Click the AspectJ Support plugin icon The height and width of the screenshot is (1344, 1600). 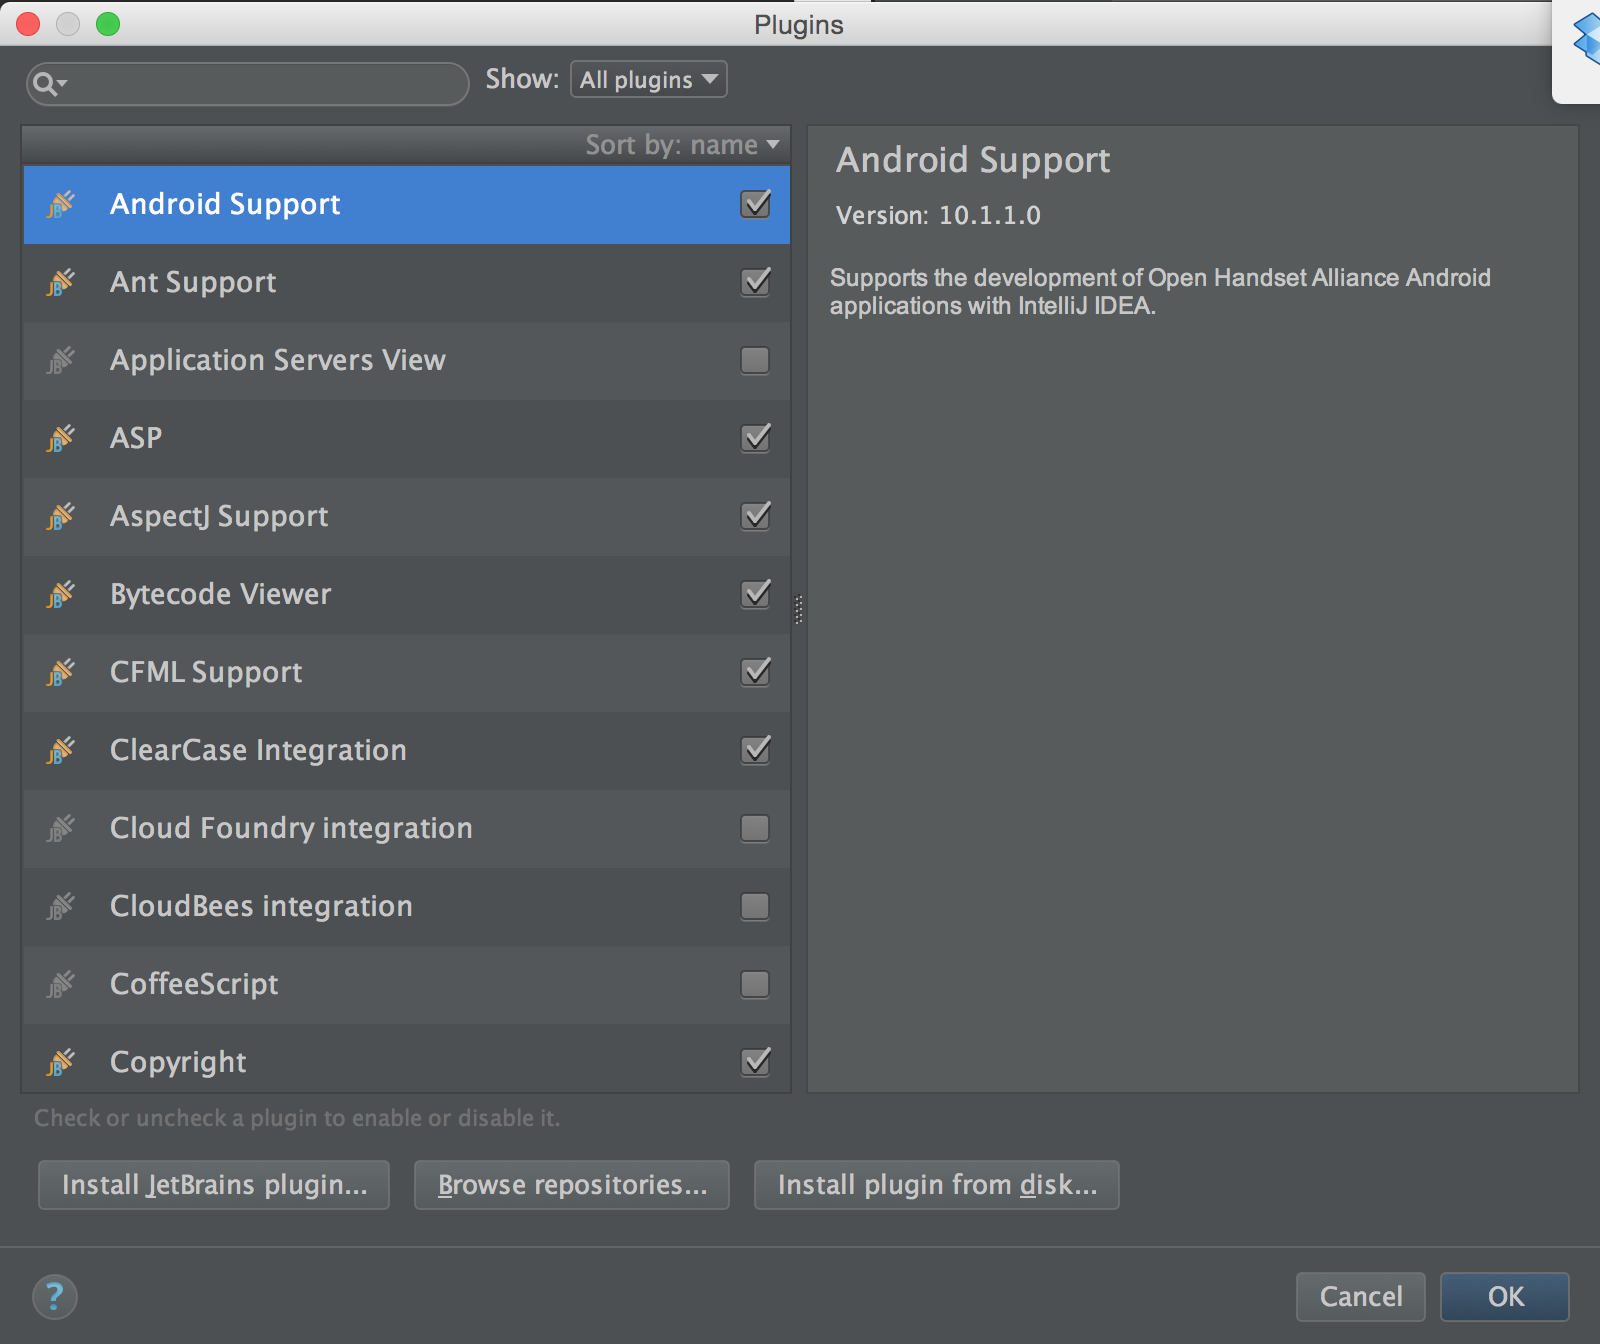click(61, 516)
